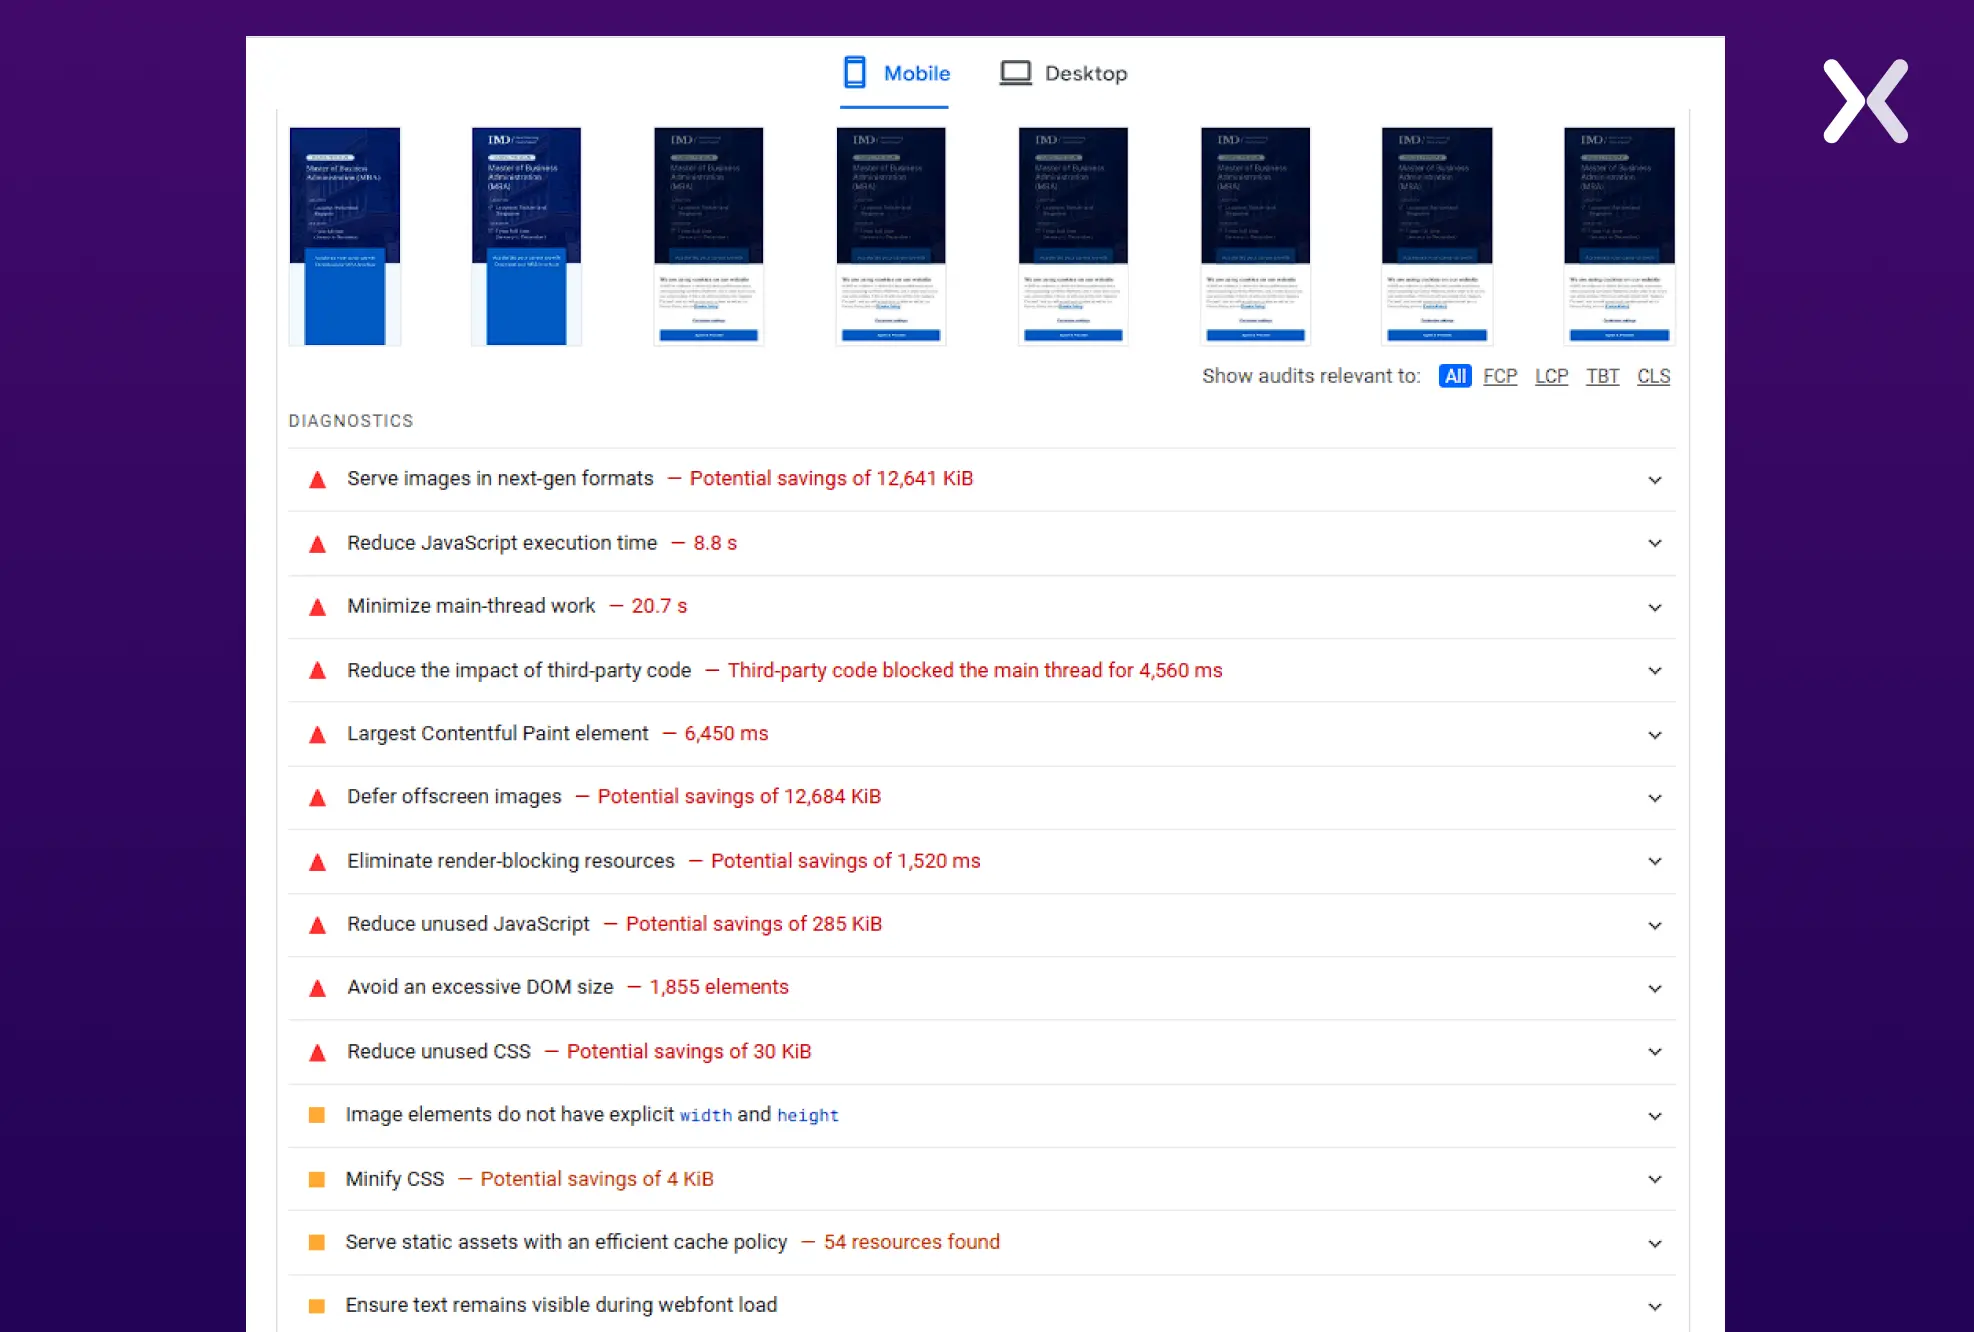
Task: Open the first filmstrip screenshot thumbnail
Action: tap(345, 236)
